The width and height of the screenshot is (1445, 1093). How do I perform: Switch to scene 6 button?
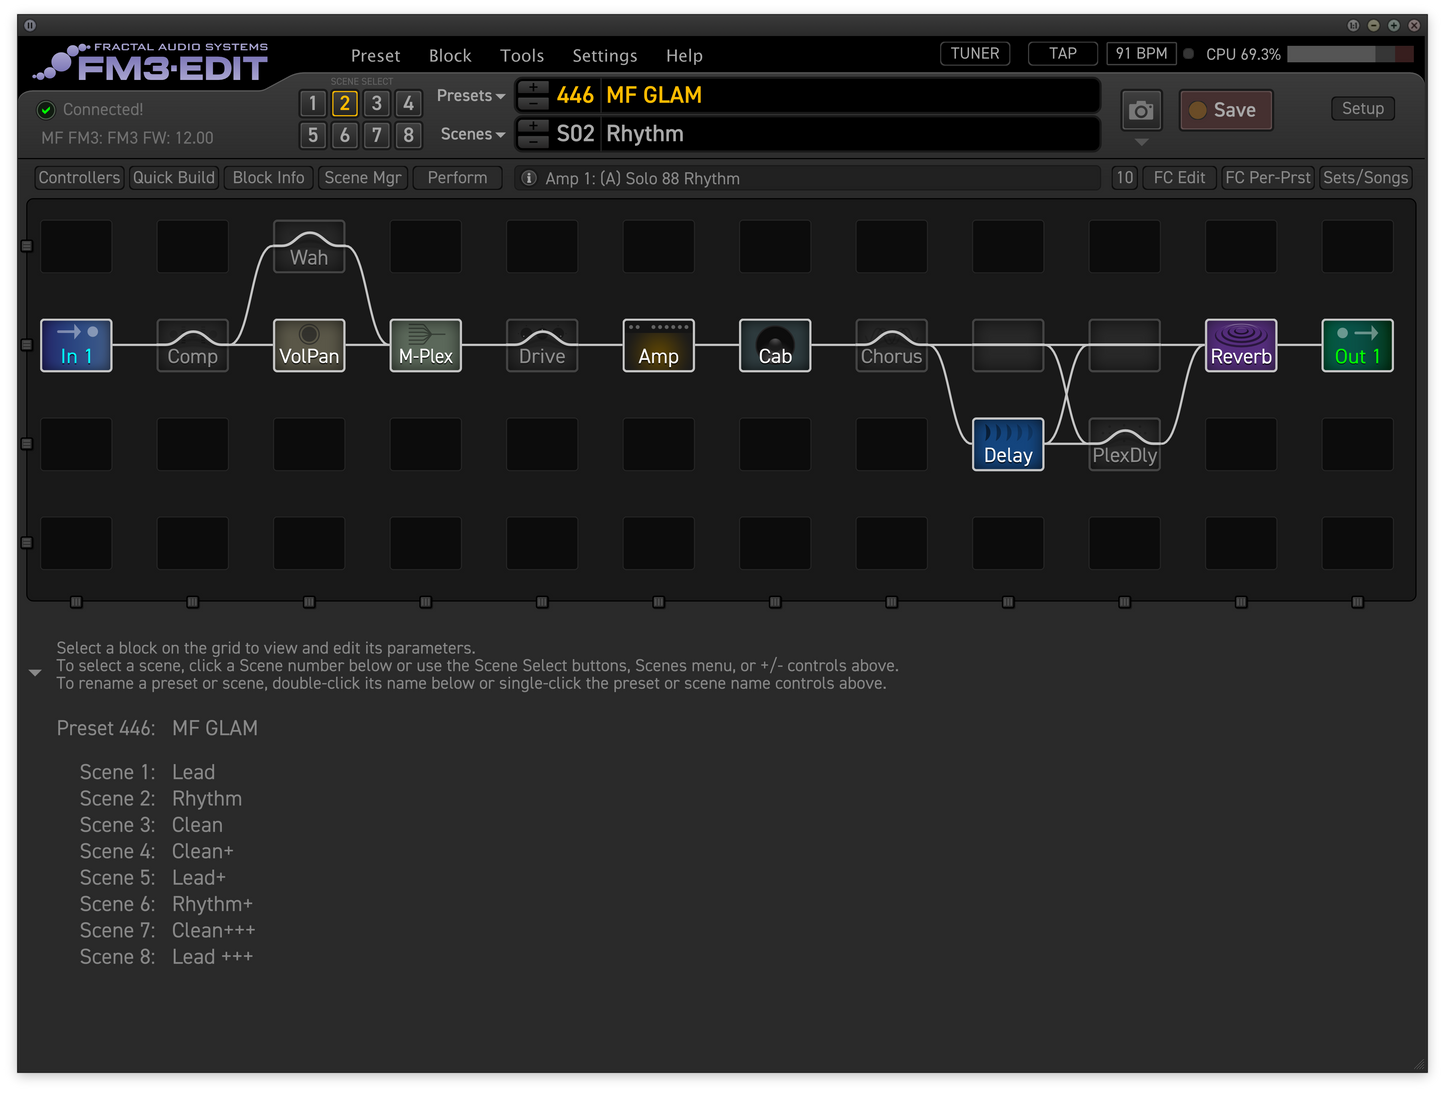pos(345,135)
